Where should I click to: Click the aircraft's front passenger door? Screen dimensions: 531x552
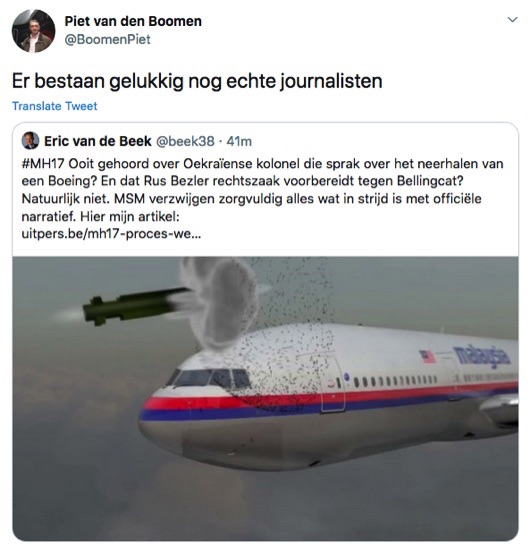pyautogui.click(x=332, y=383)
